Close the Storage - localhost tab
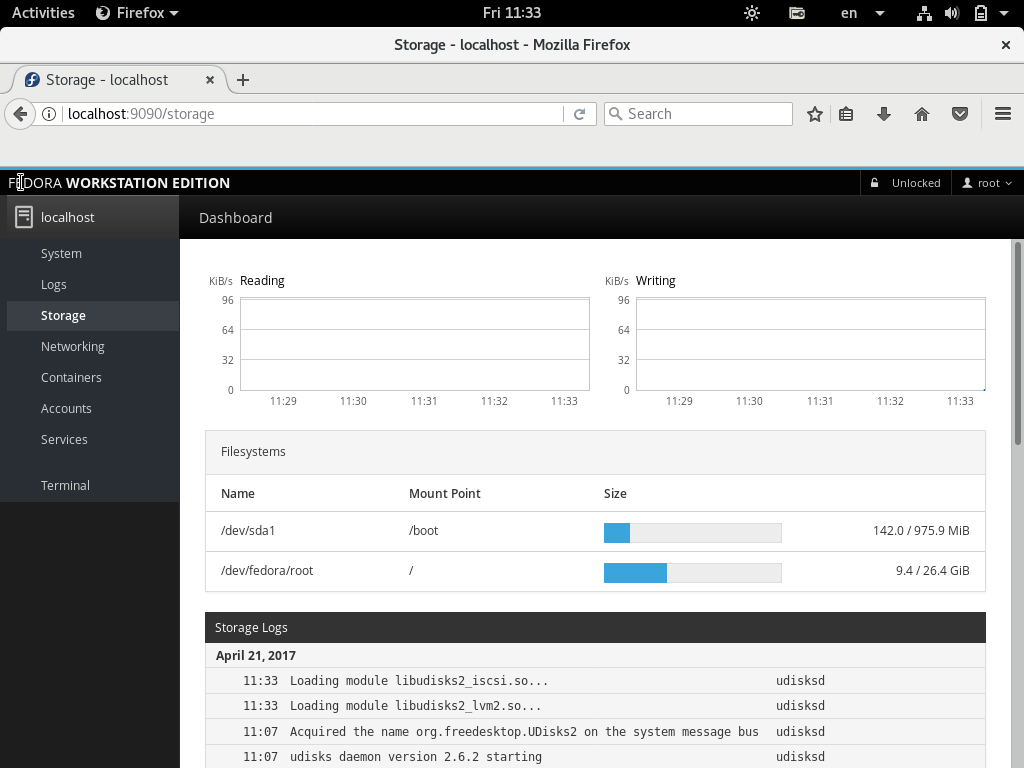This screenshot has width=1024, height=768. pyautogui.click(x=210, y=80)
